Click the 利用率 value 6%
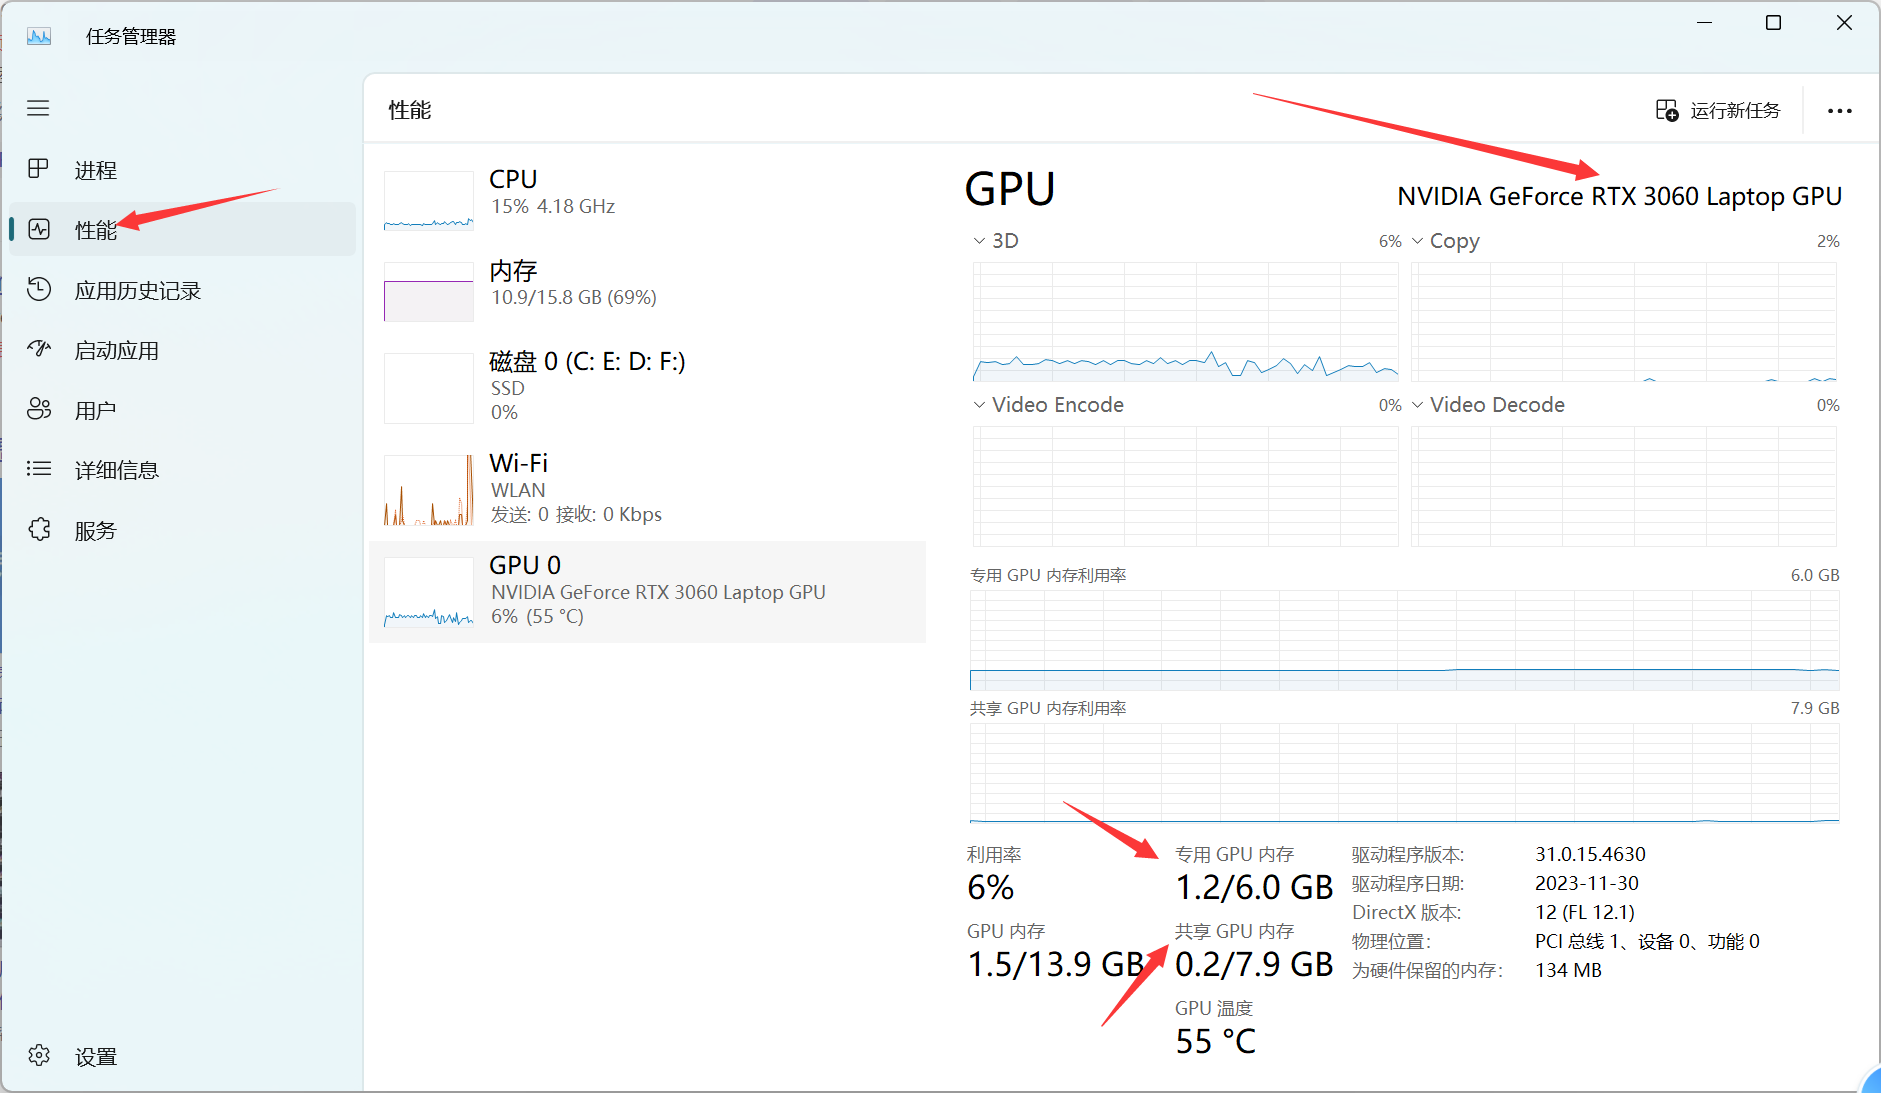1881x1093 pixels. pos(990,888)
